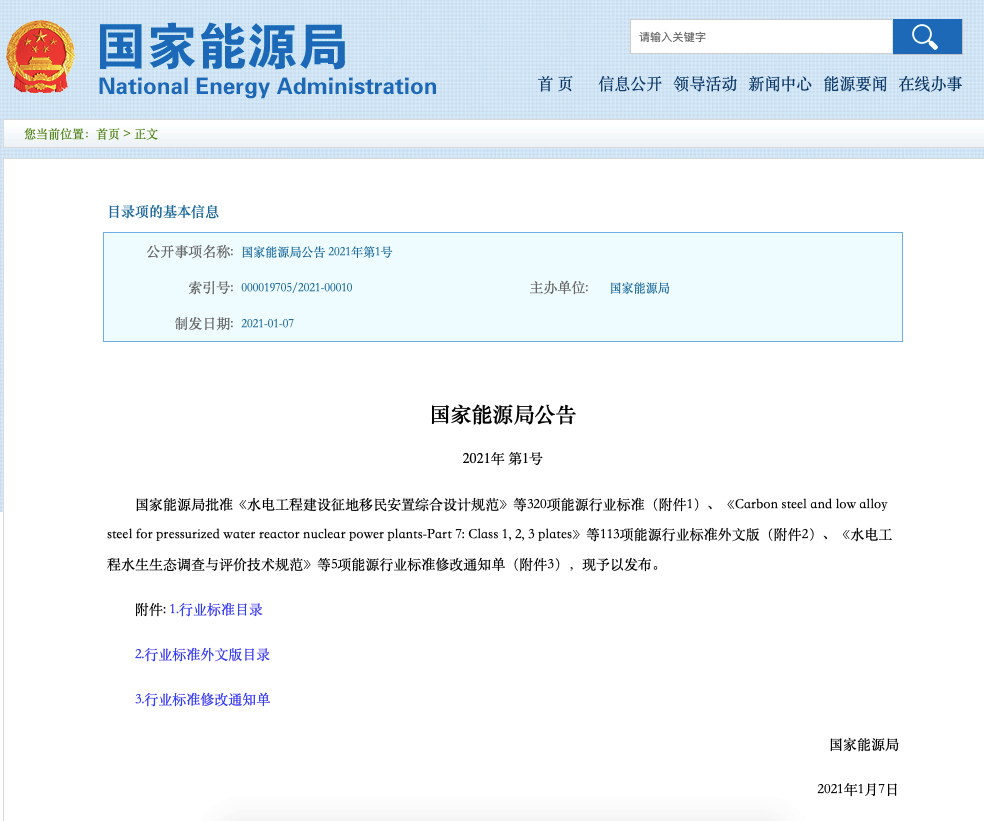This screenshot has width=984, height=821.
Task: Click the national emblem logo
Action: (40, 57)
